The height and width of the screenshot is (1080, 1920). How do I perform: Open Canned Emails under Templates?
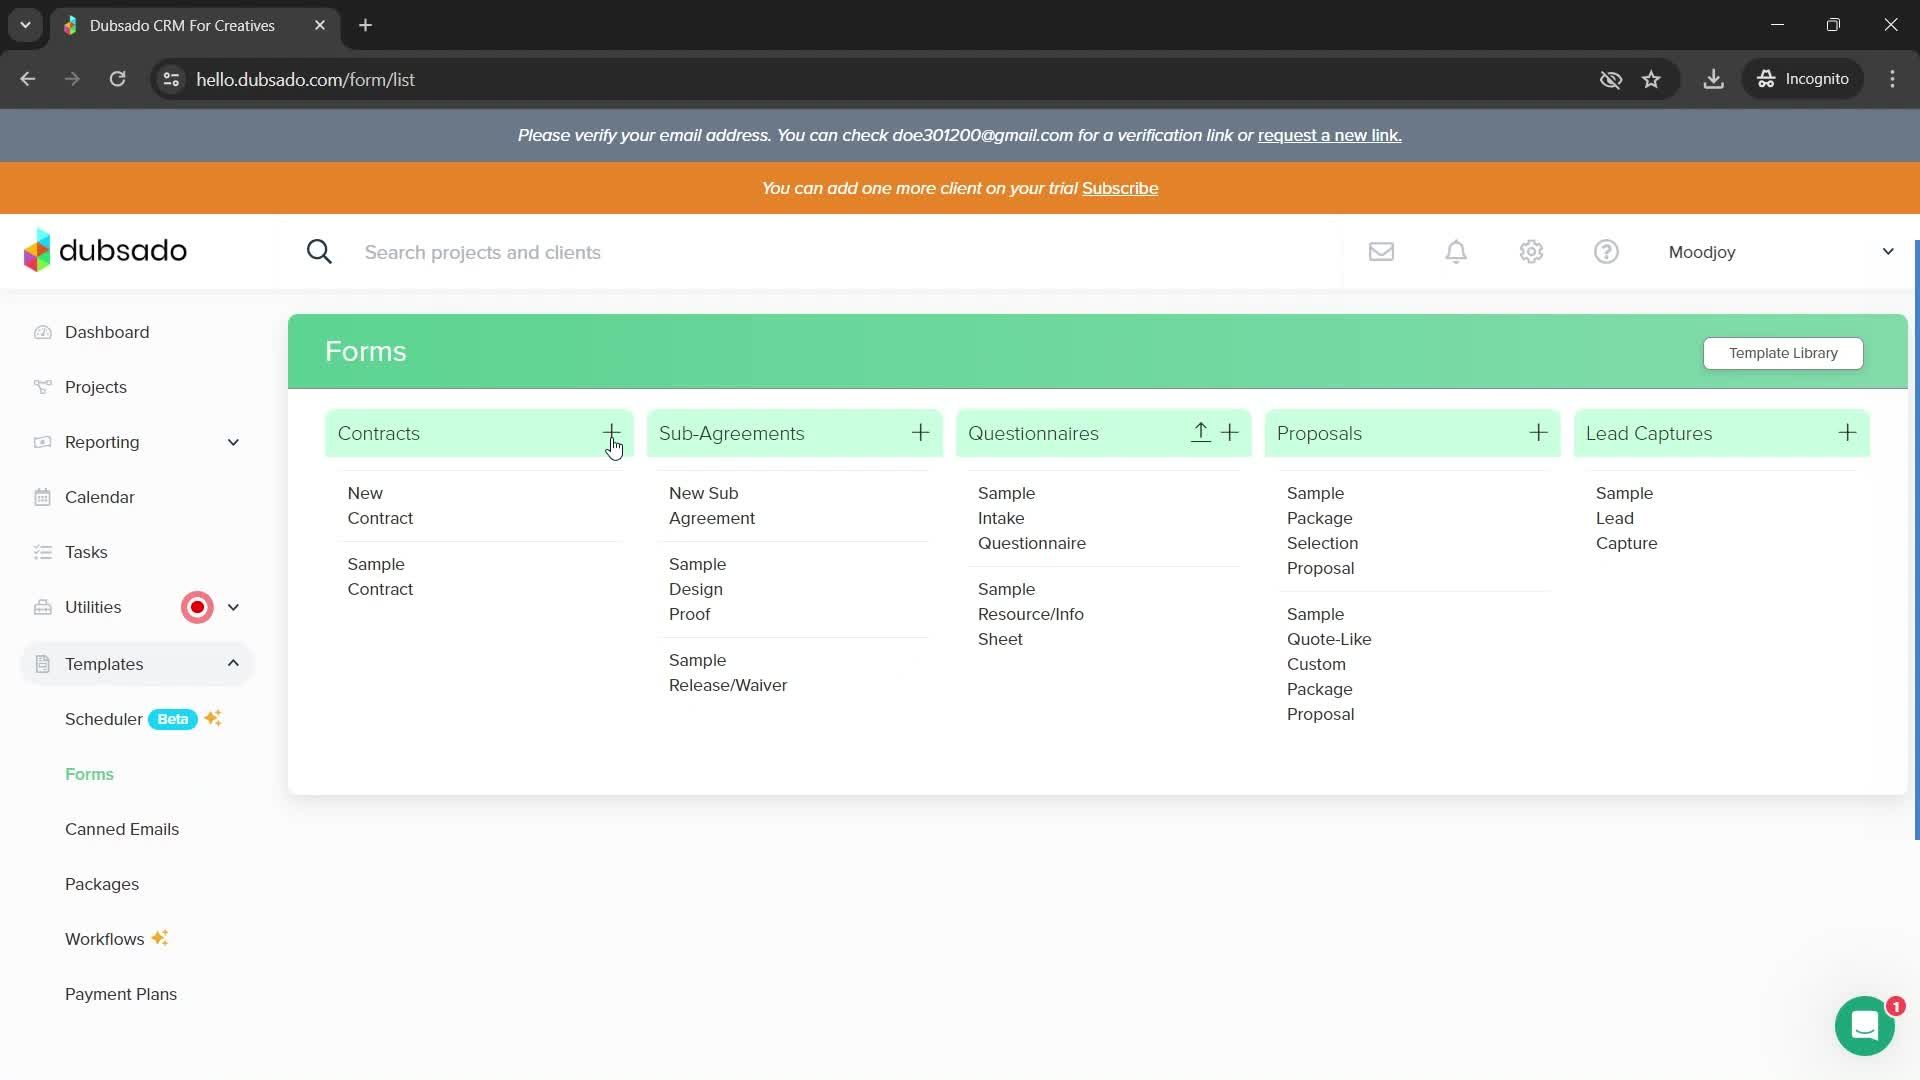tap(122, 829)
